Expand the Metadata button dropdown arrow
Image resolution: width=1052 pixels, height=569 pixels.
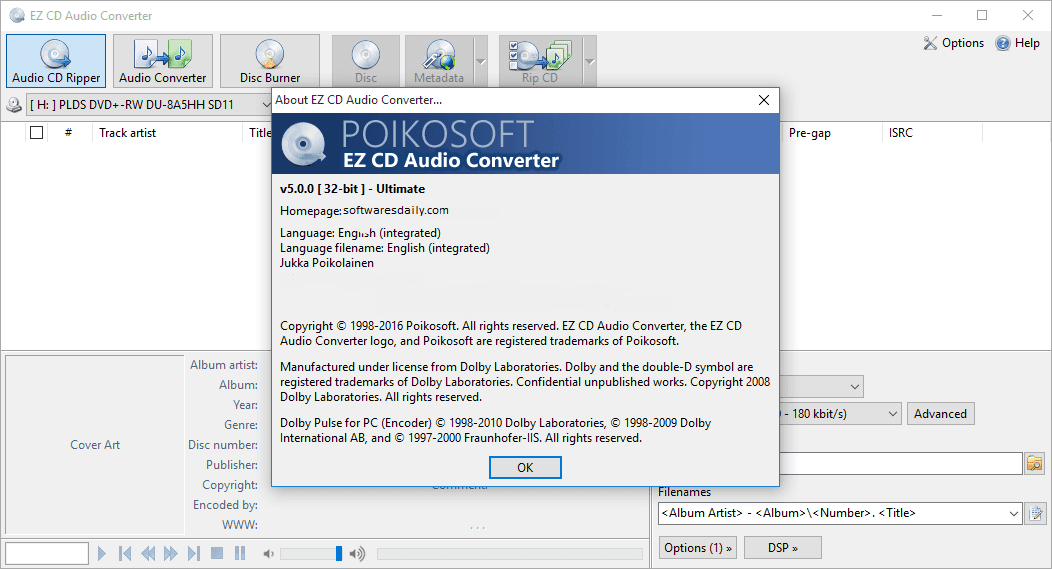click(481, 61)
